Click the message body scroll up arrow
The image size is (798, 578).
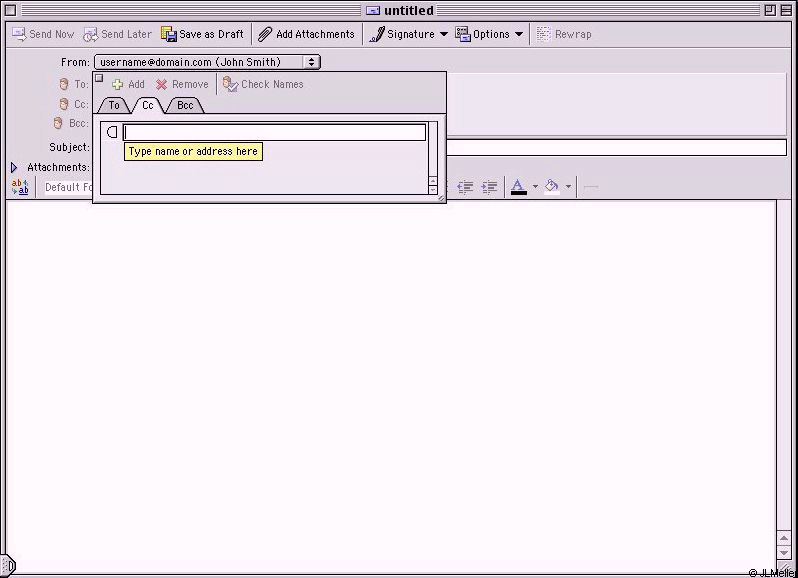[784, 538]
